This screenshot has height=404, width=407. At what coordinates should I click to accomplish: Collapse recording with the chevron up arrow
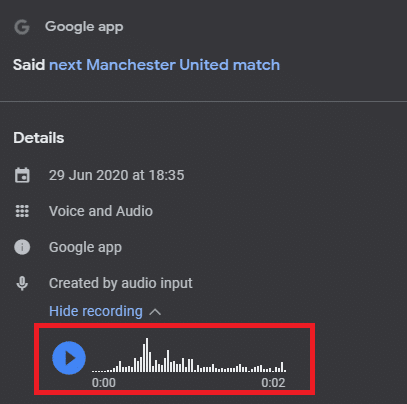(x=155, y=312)
